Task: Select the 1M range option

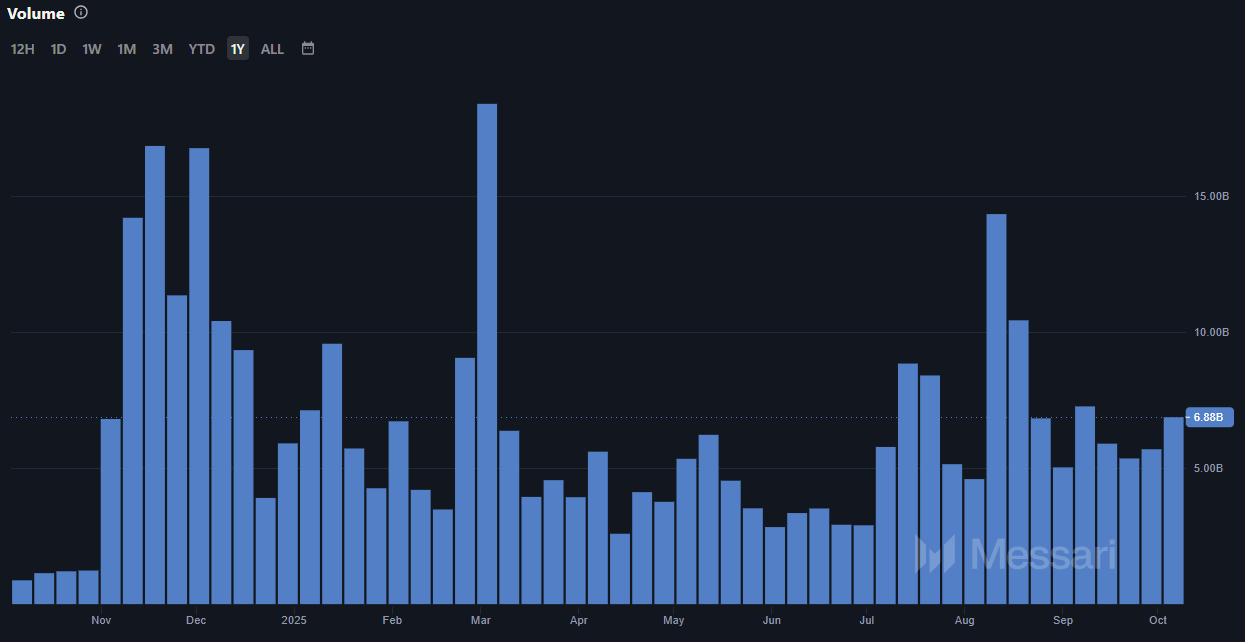Action: click(x=127, y=49)
